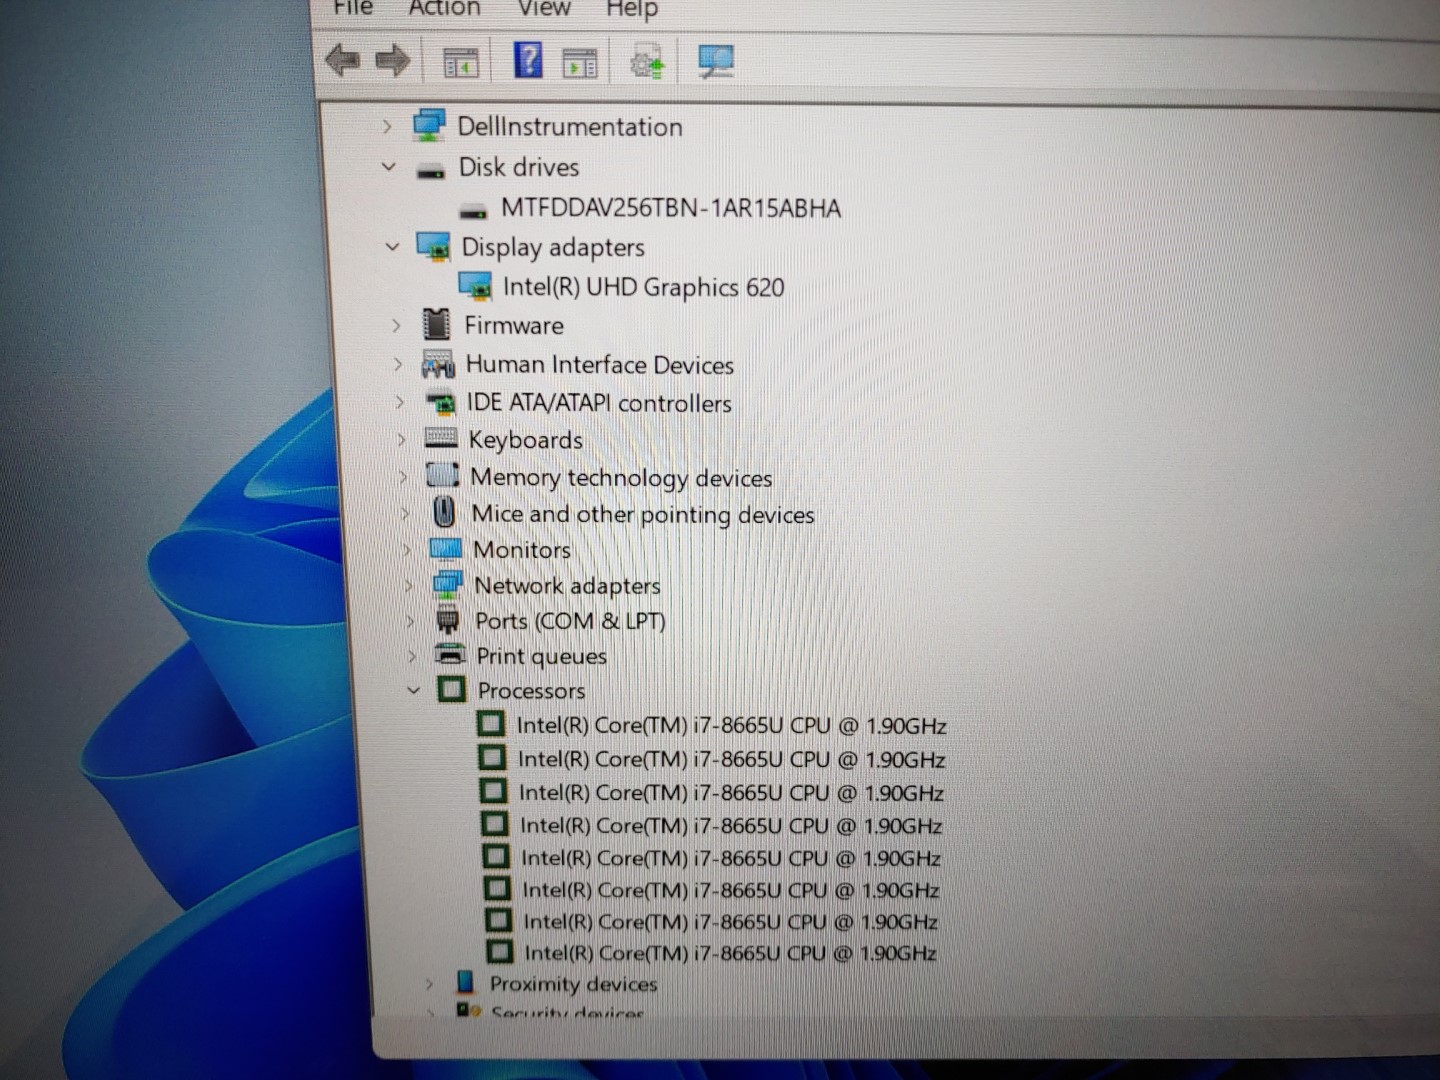
Task: Click the Update device driver toolbar icon
Action: click(x=647, y=62)
